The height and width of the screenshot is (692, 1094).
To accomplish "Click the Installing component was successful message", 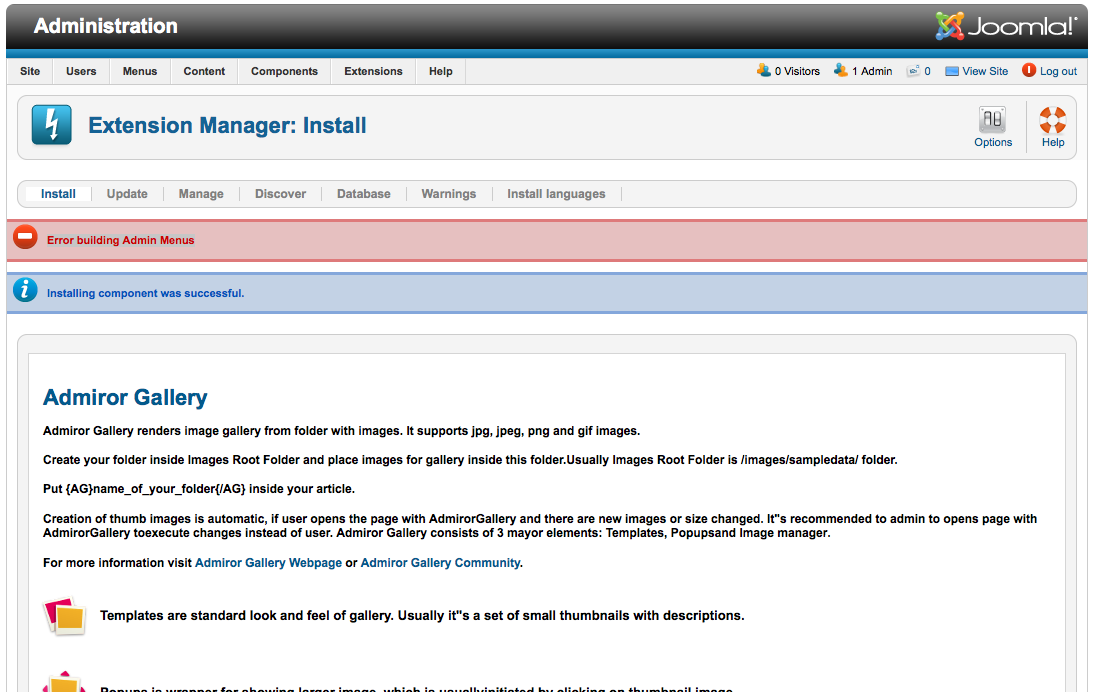I will 145,293.
